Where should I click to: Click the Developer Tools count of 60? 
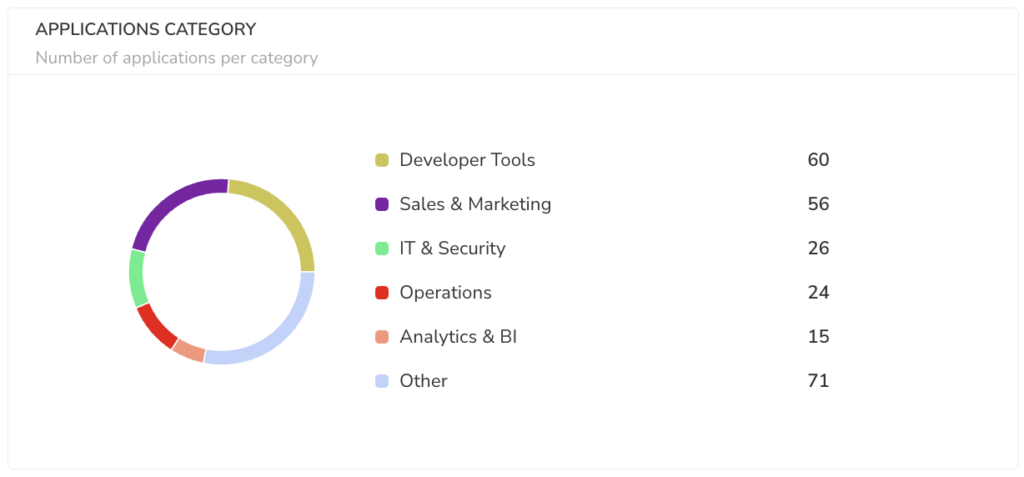[x=818, y=160]
